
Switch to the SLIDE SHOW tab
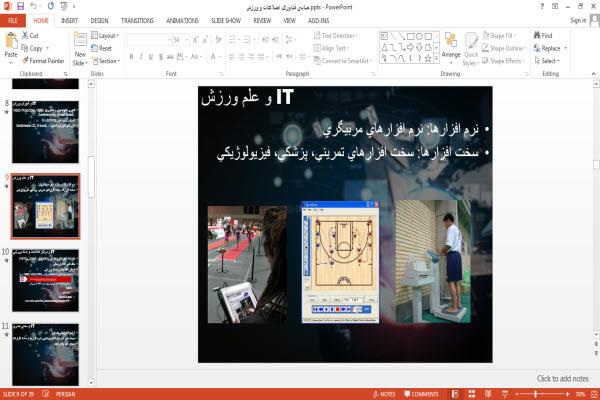click(226, 21)
